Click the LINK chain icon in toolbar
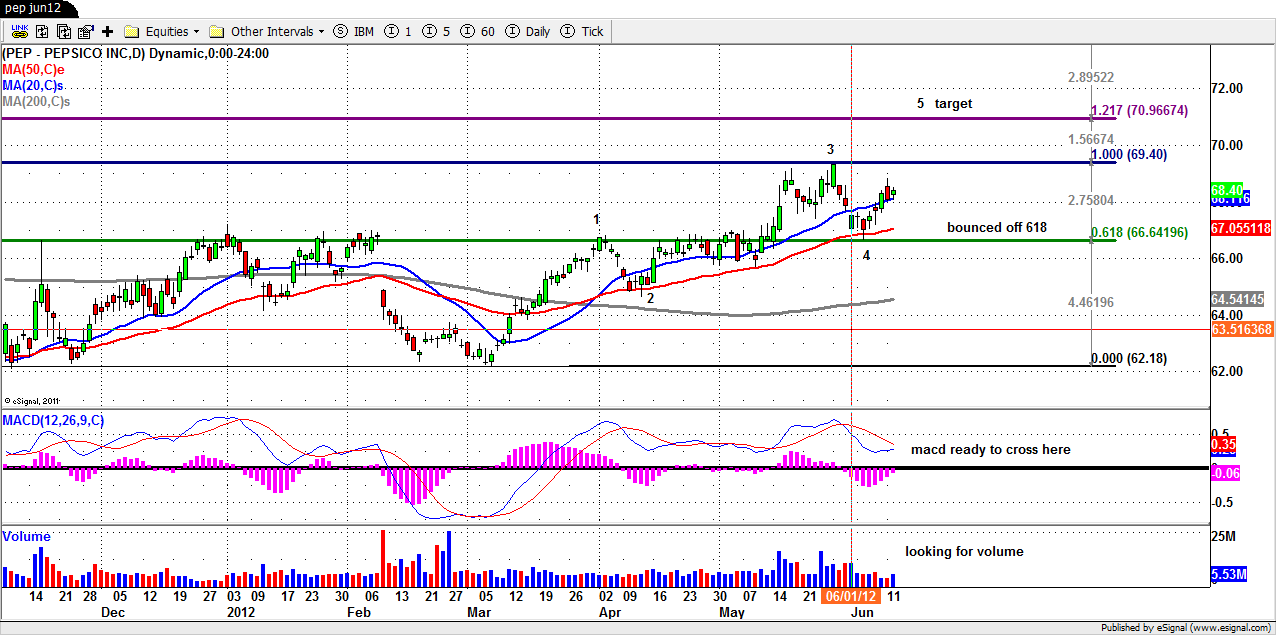The height and width of the screenshot is (635, 1276). pyautogui.click(x=18, y=31)
